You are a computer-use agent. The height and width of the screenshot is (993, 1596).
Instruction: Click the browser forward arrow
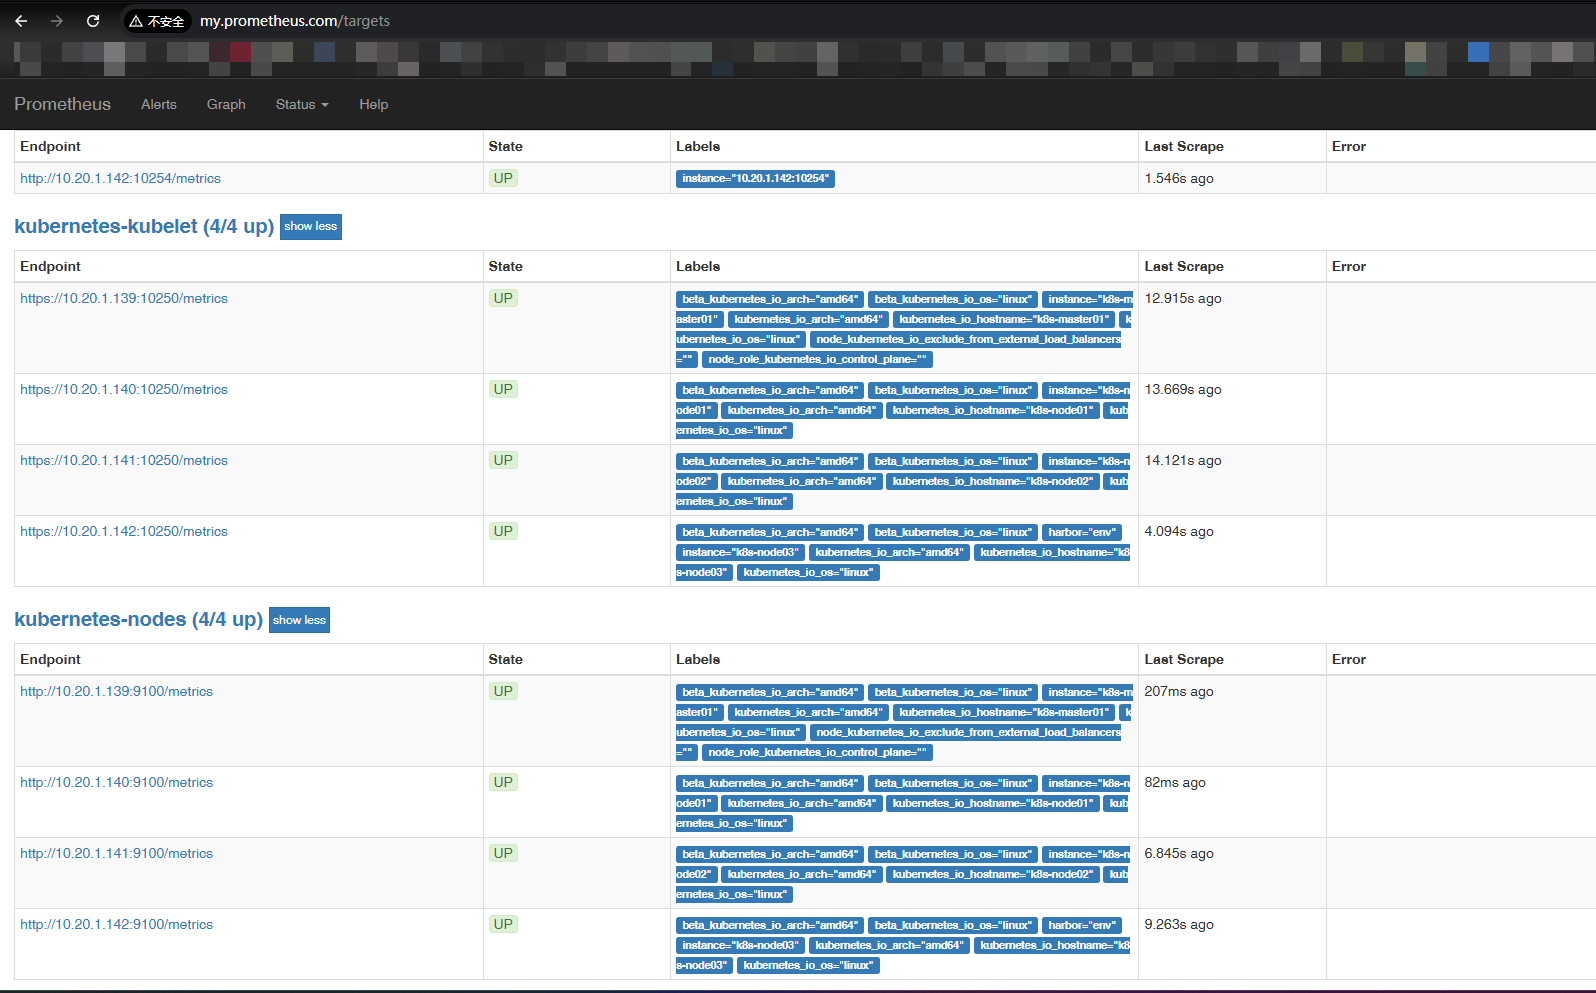[57, 21]
